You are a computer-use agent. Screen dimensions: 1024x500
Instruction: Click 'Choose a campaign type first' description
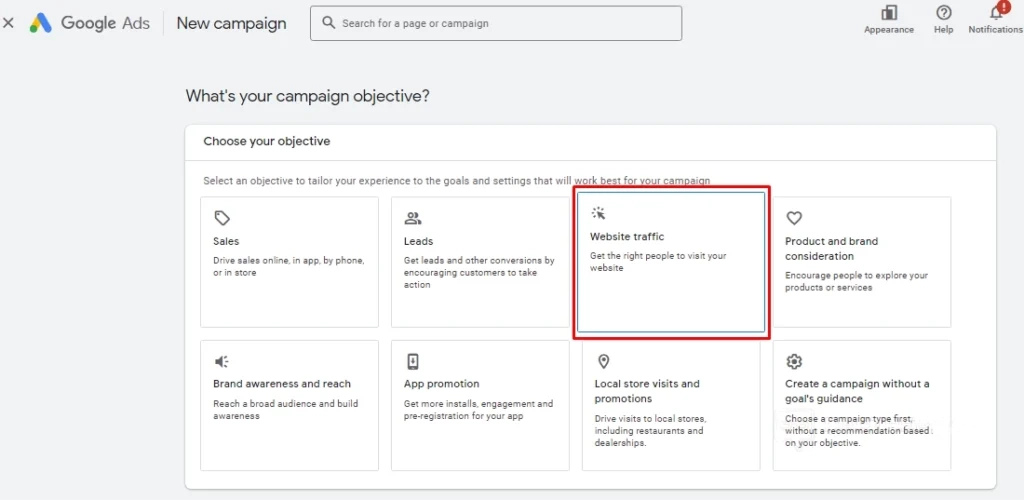856,430
